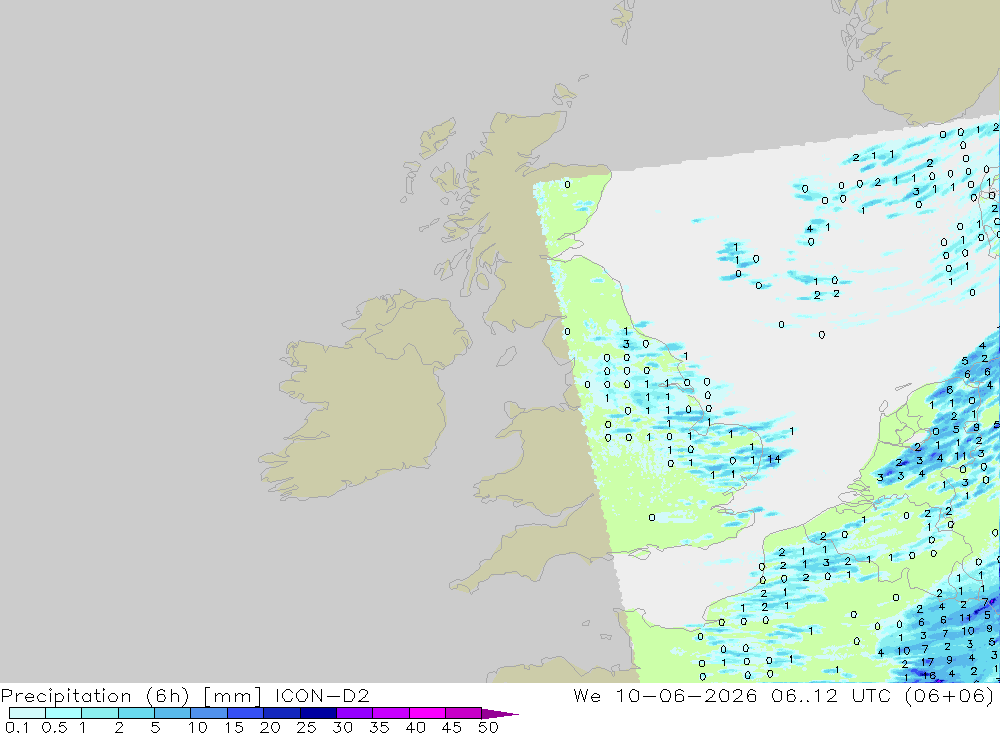Click the 5–10 mm legend color swatch
Viewport: 1000px width, 733px height.
coord(172,713)
